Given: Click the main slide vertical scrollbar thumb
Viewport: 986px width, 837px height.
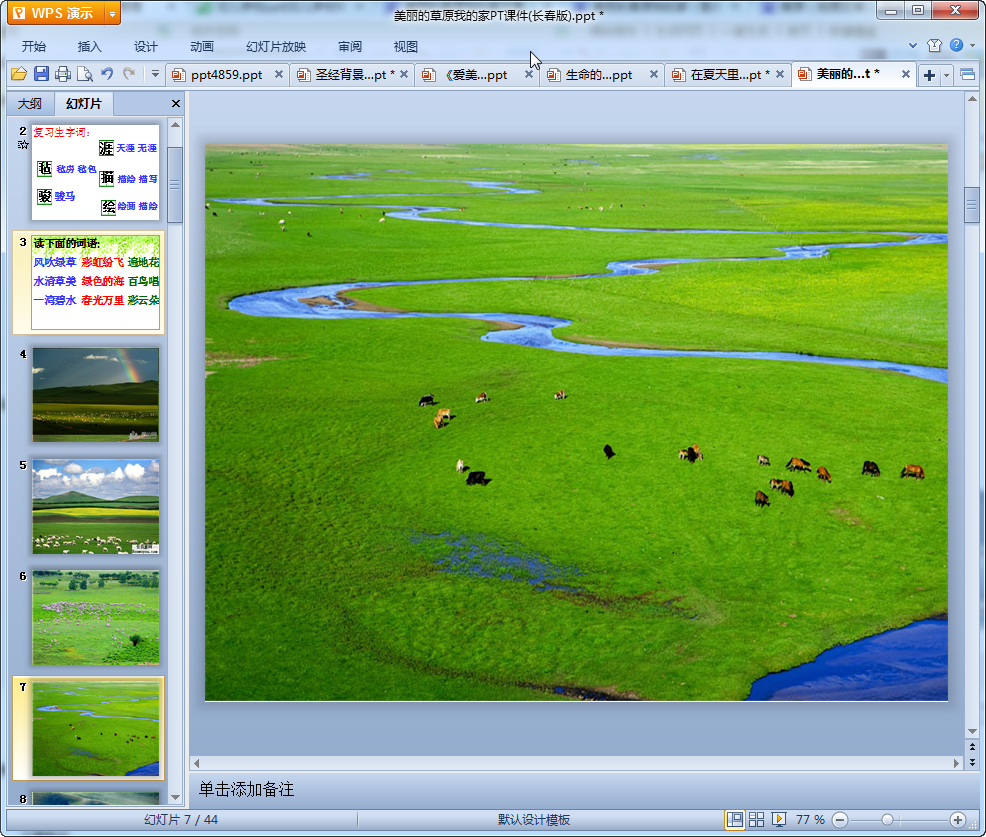Looking at the screenshot, I should tap(972, 204).
